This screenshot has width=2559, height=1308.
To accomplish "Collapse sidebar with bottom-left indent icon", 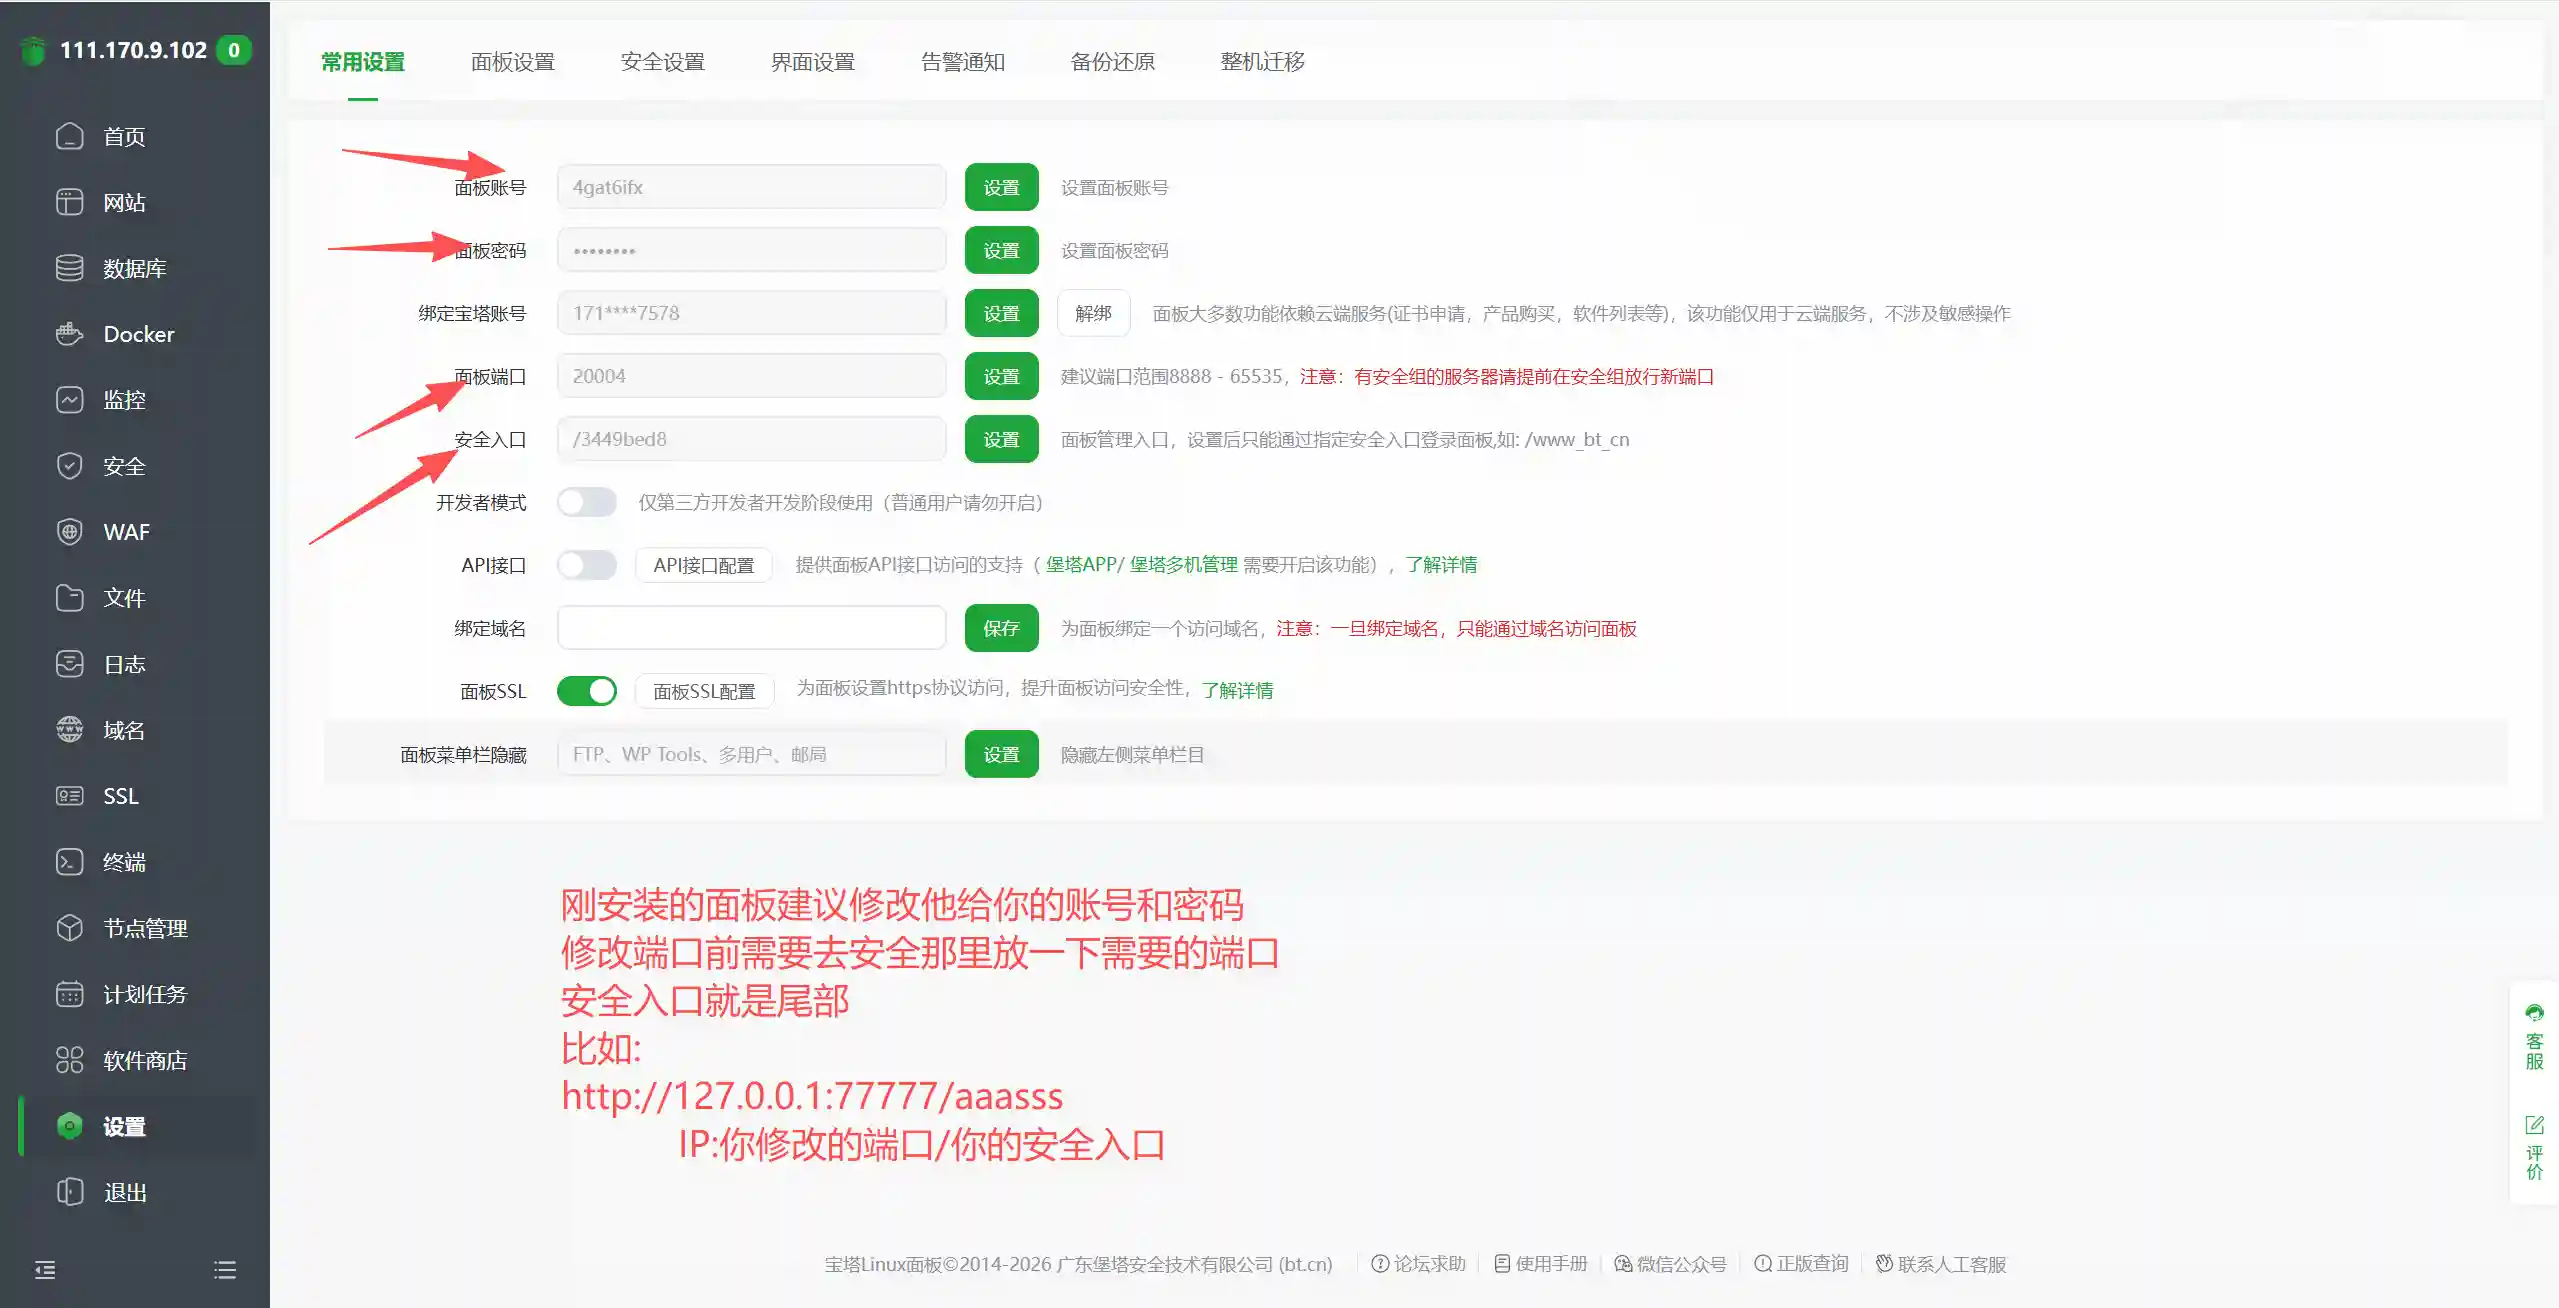I will (x=45, y=1270).
